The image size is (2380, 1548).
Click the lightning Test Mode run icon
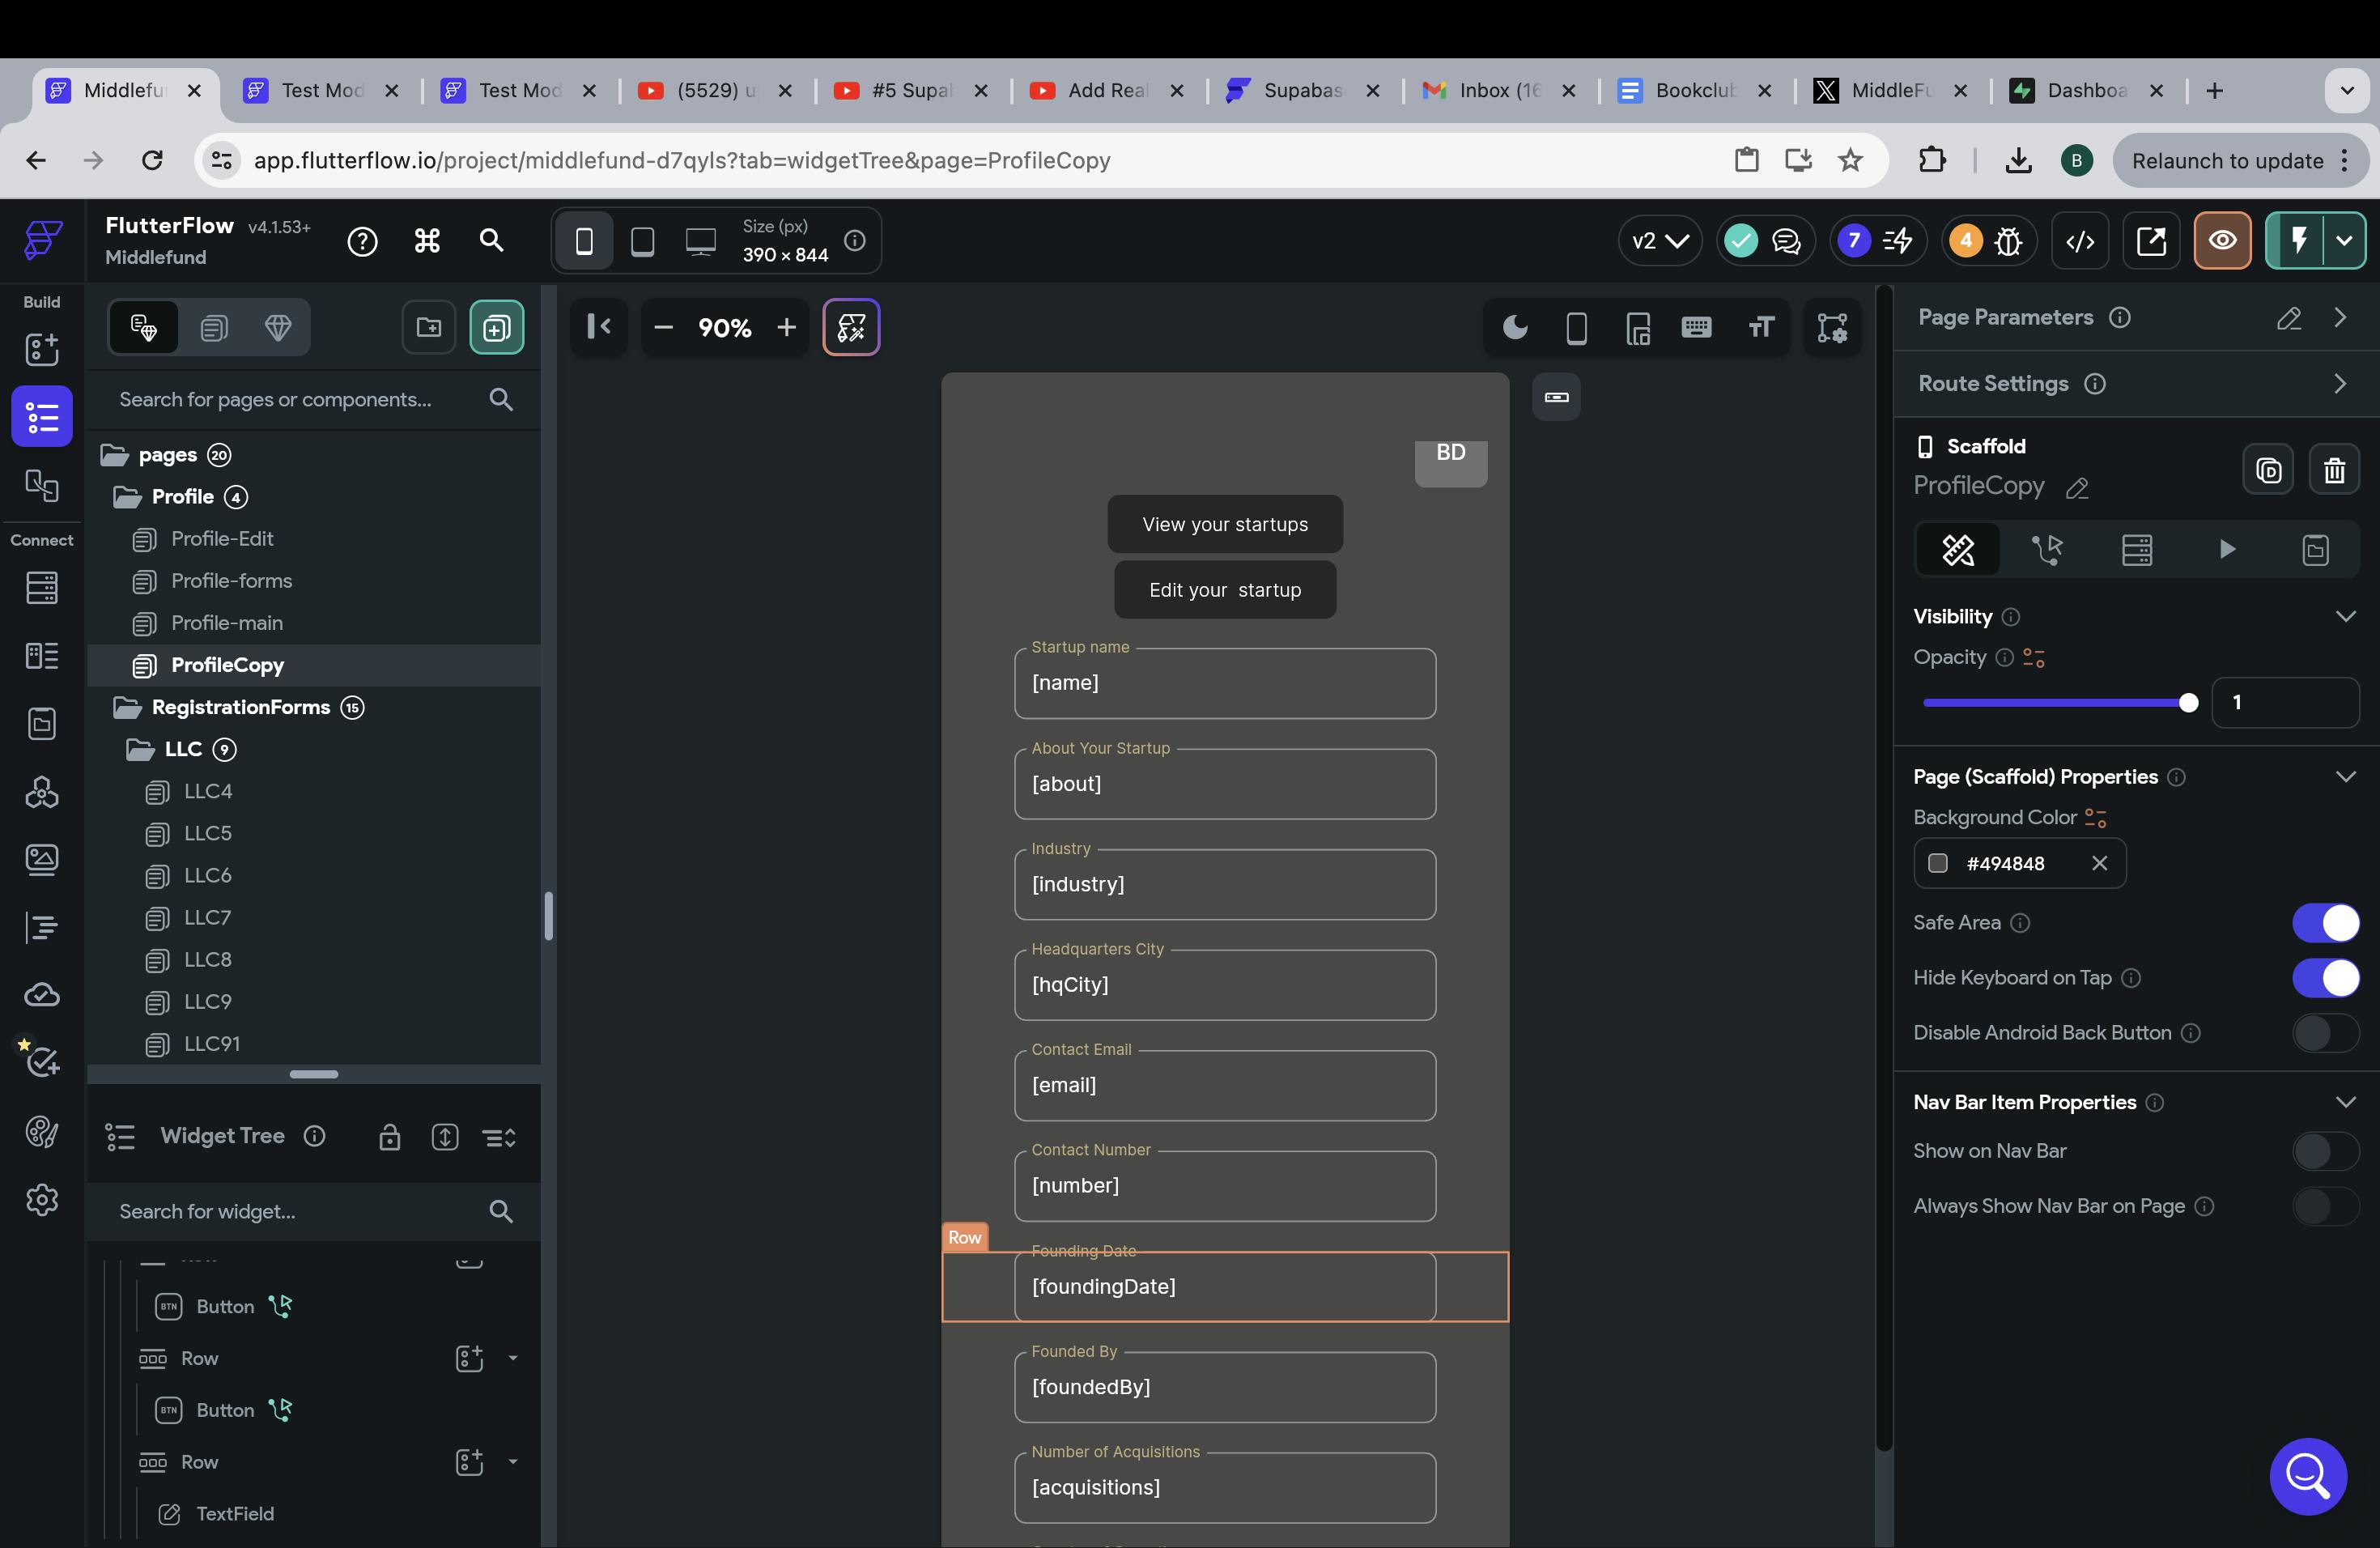click(2298, 241)
